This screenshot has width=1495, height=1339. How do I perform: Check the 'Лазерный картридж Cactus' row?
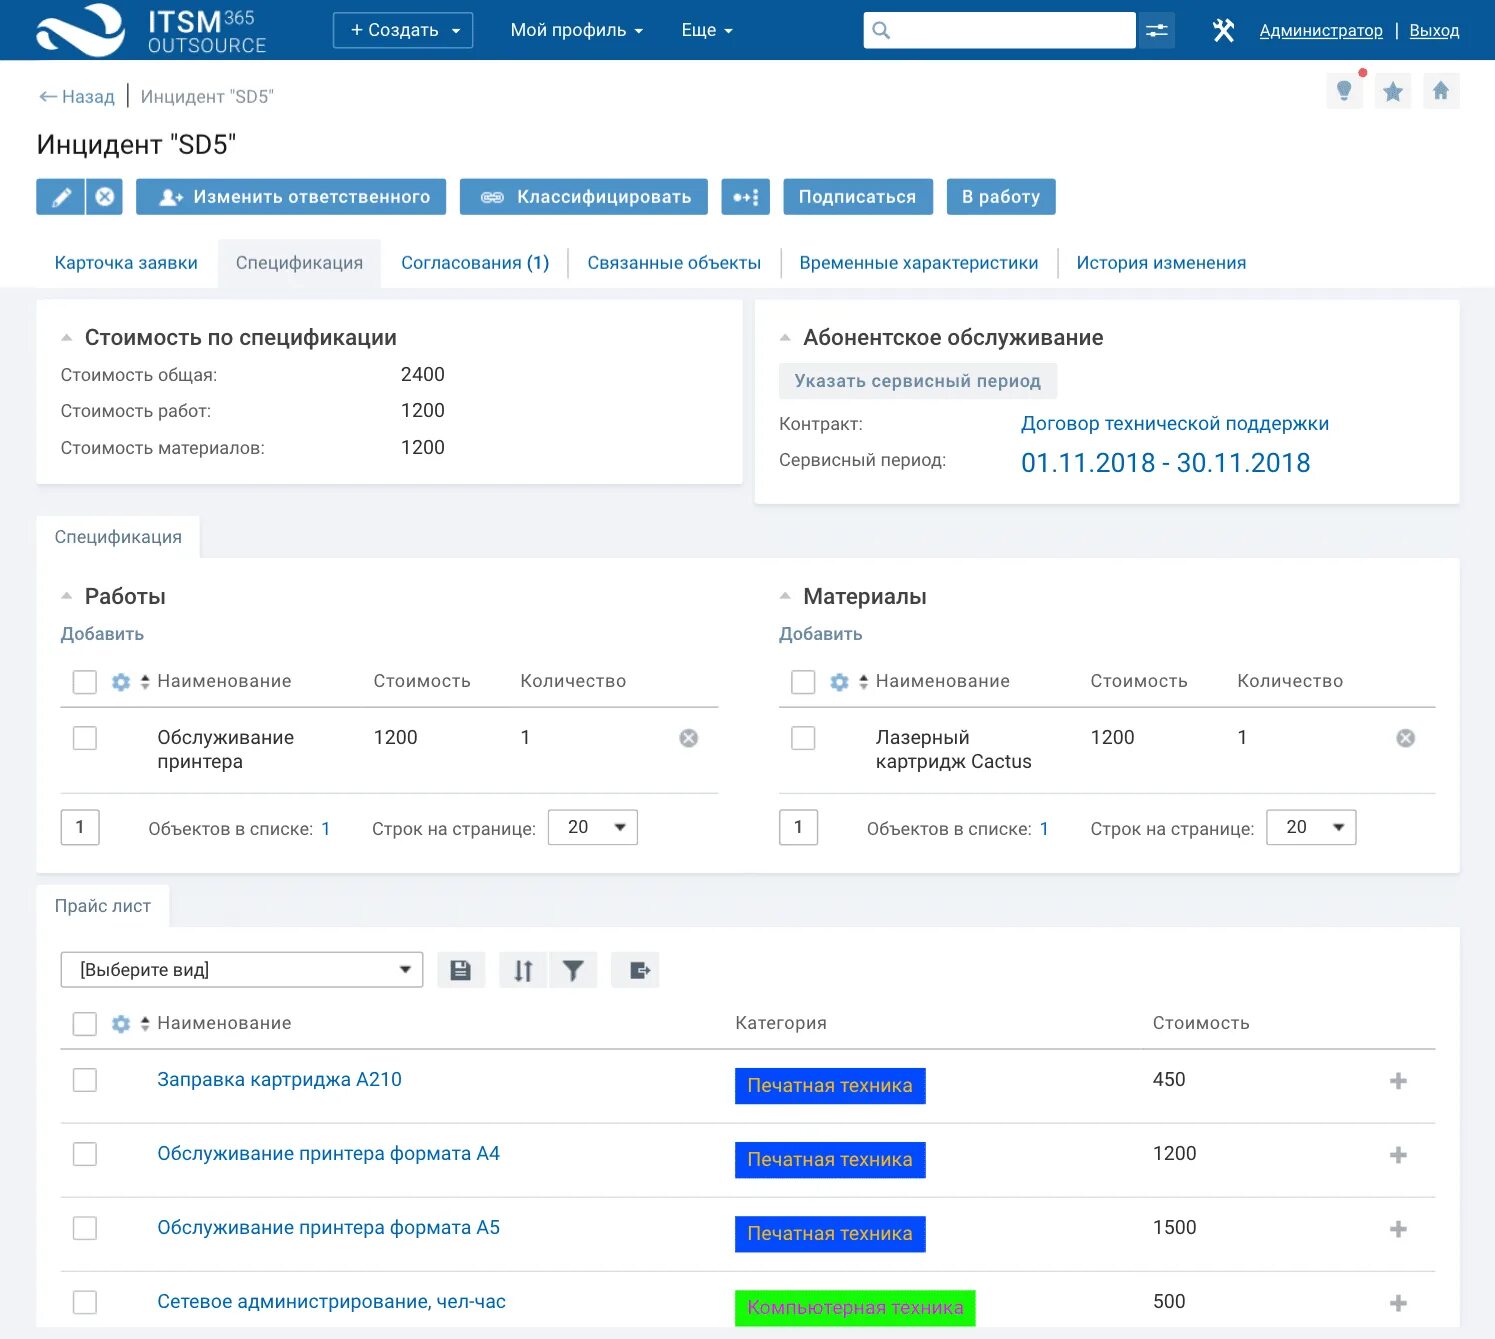click(x=803, y=737)
